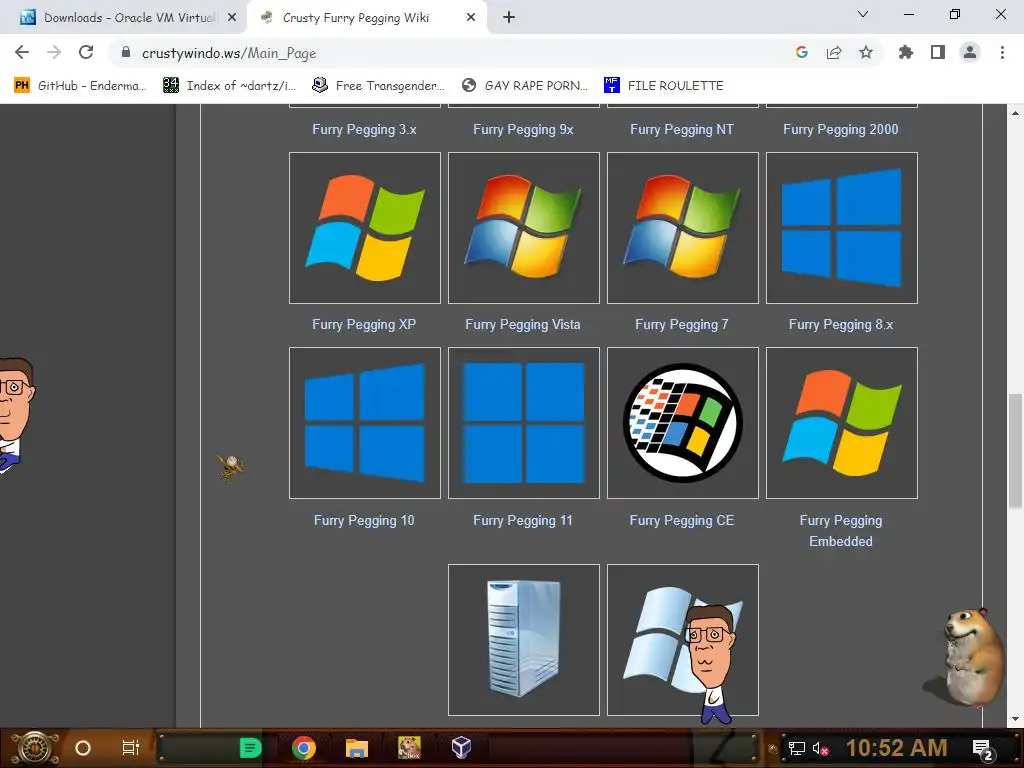Viewport: 1024px width, 768px height.
Task: Click the Furry Pegging 10 logo thumbnail
Action: coord(364,423)
